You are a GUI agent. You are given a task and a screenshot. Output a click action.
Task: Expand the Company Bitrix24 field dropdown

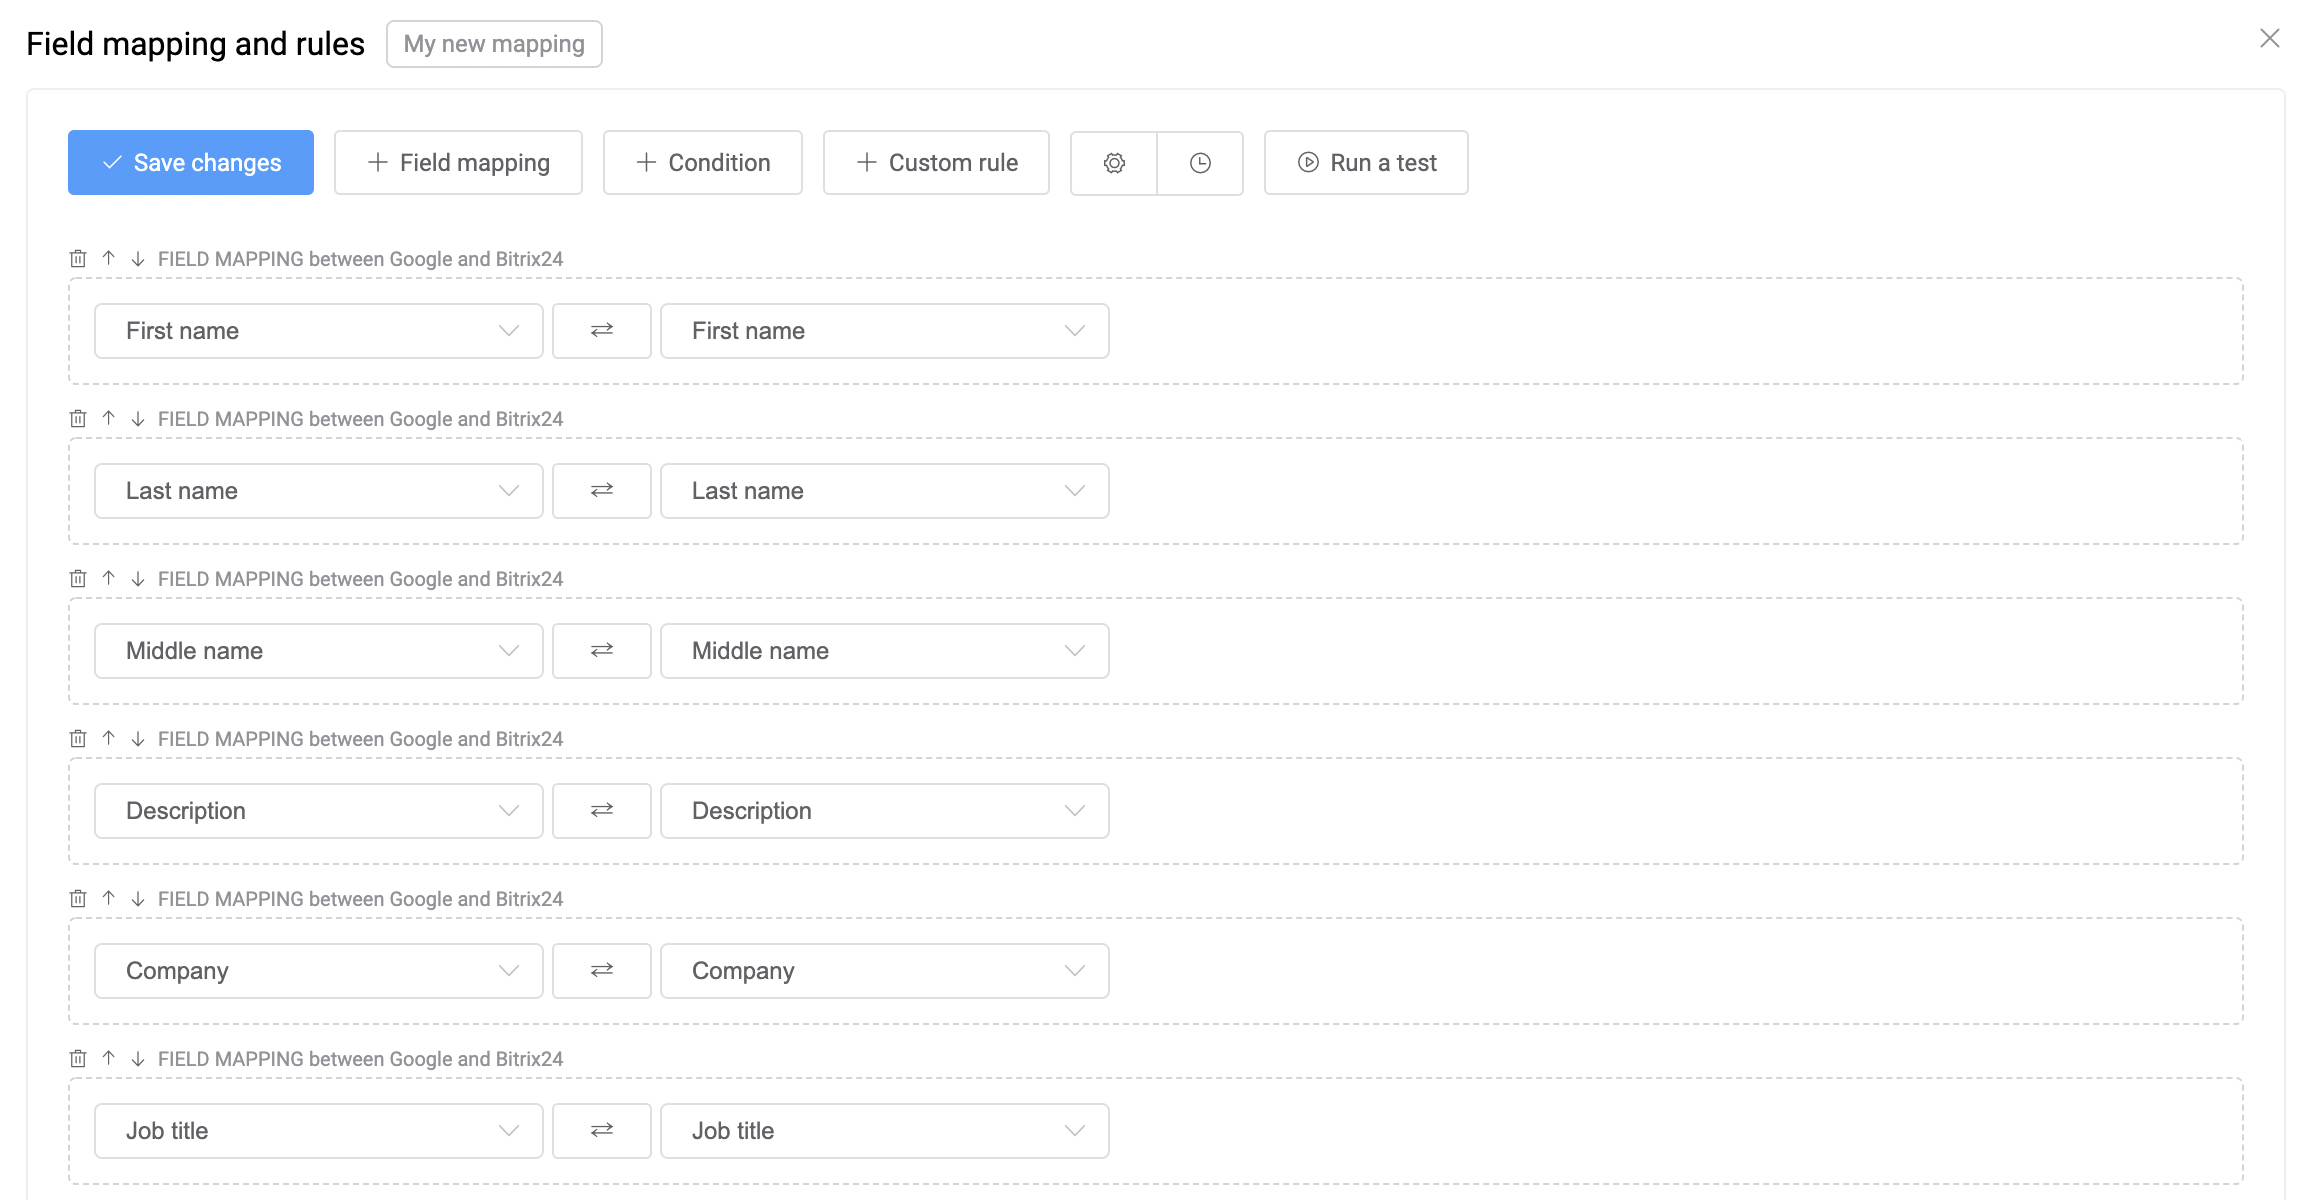point(1077,970)
